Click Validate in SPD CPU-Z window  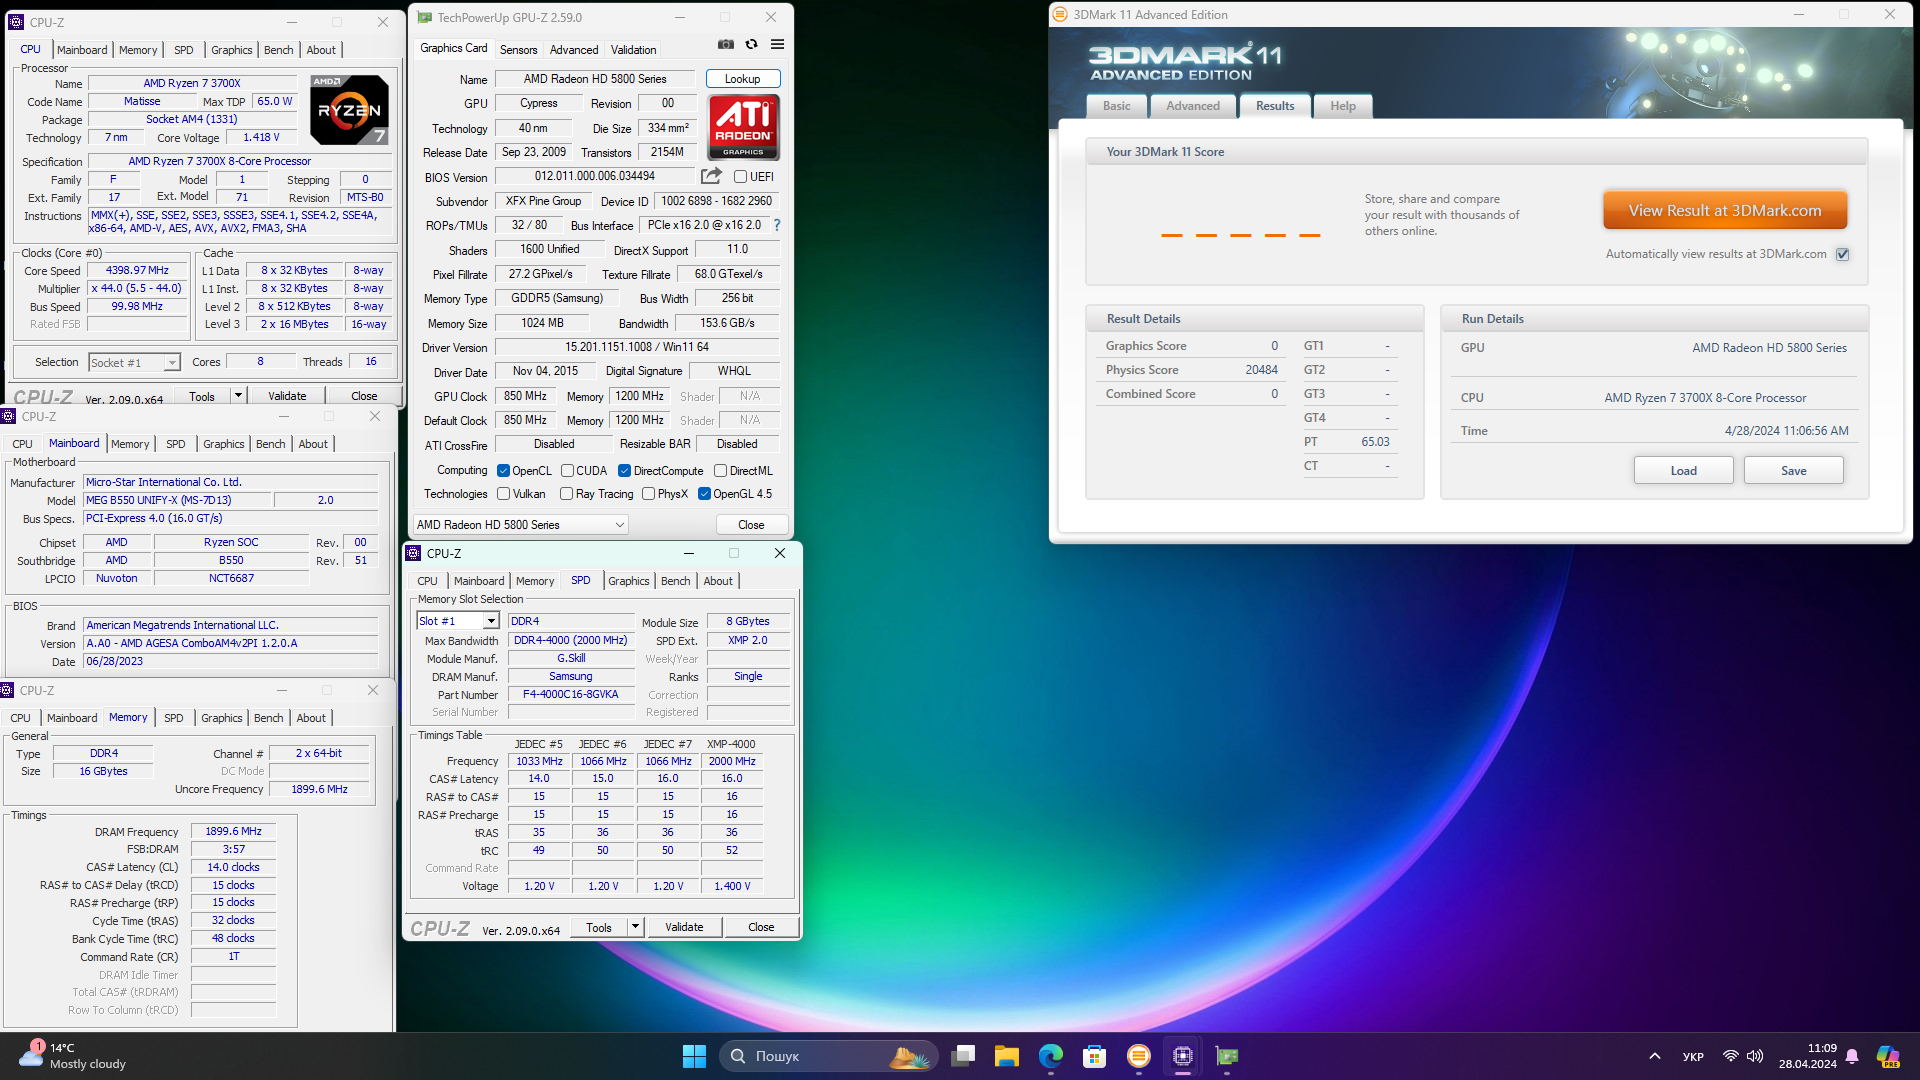pyautogui.click(x=685, y=927)
